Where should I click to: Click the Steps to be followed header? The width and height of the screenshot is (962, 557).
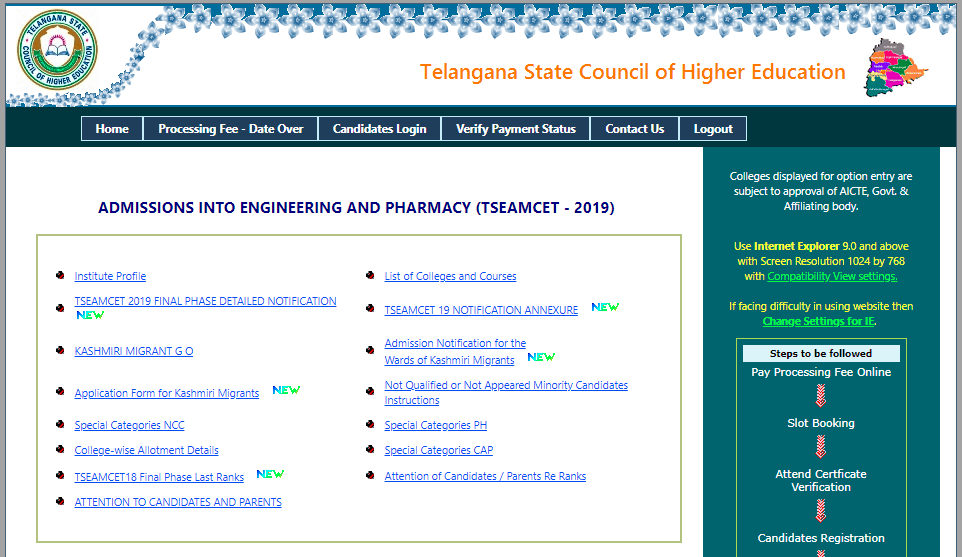coord(820,353)
